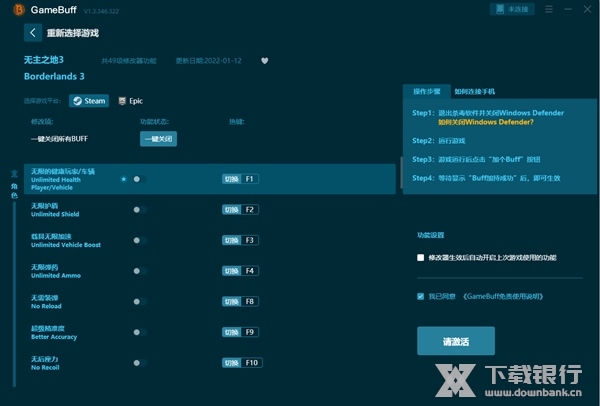This screenshot has height=406, width=600.
Task: Select the Epic platform option
Action: (131, 101)
